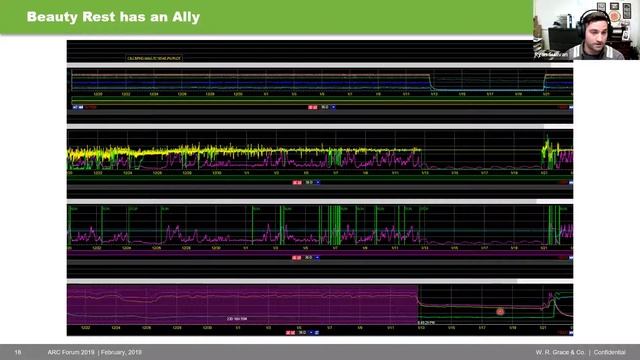Click the footer text 'W. R. Grace & Co. | Confidential'
This screenshot has width=640, height=360.
(580, 352)
